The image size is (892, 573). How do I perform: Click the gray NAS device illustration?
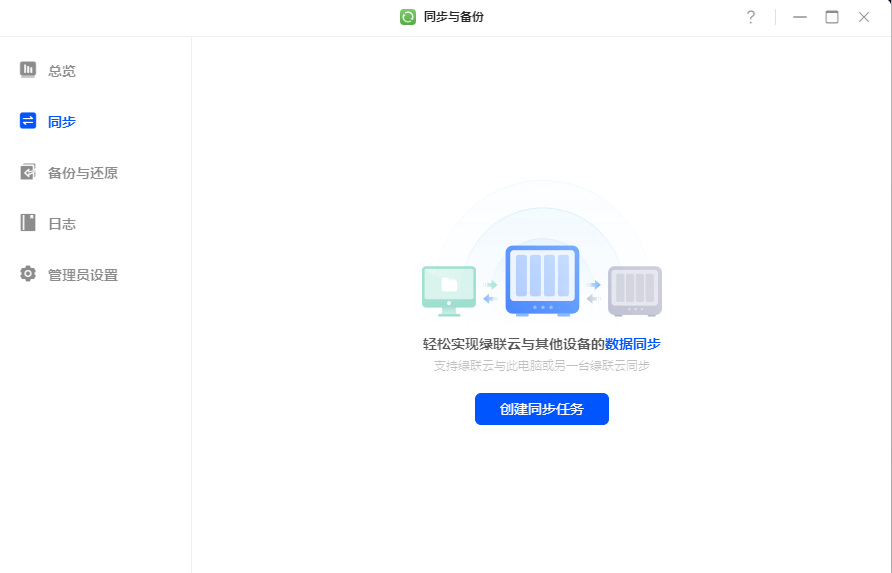[635, 290]
